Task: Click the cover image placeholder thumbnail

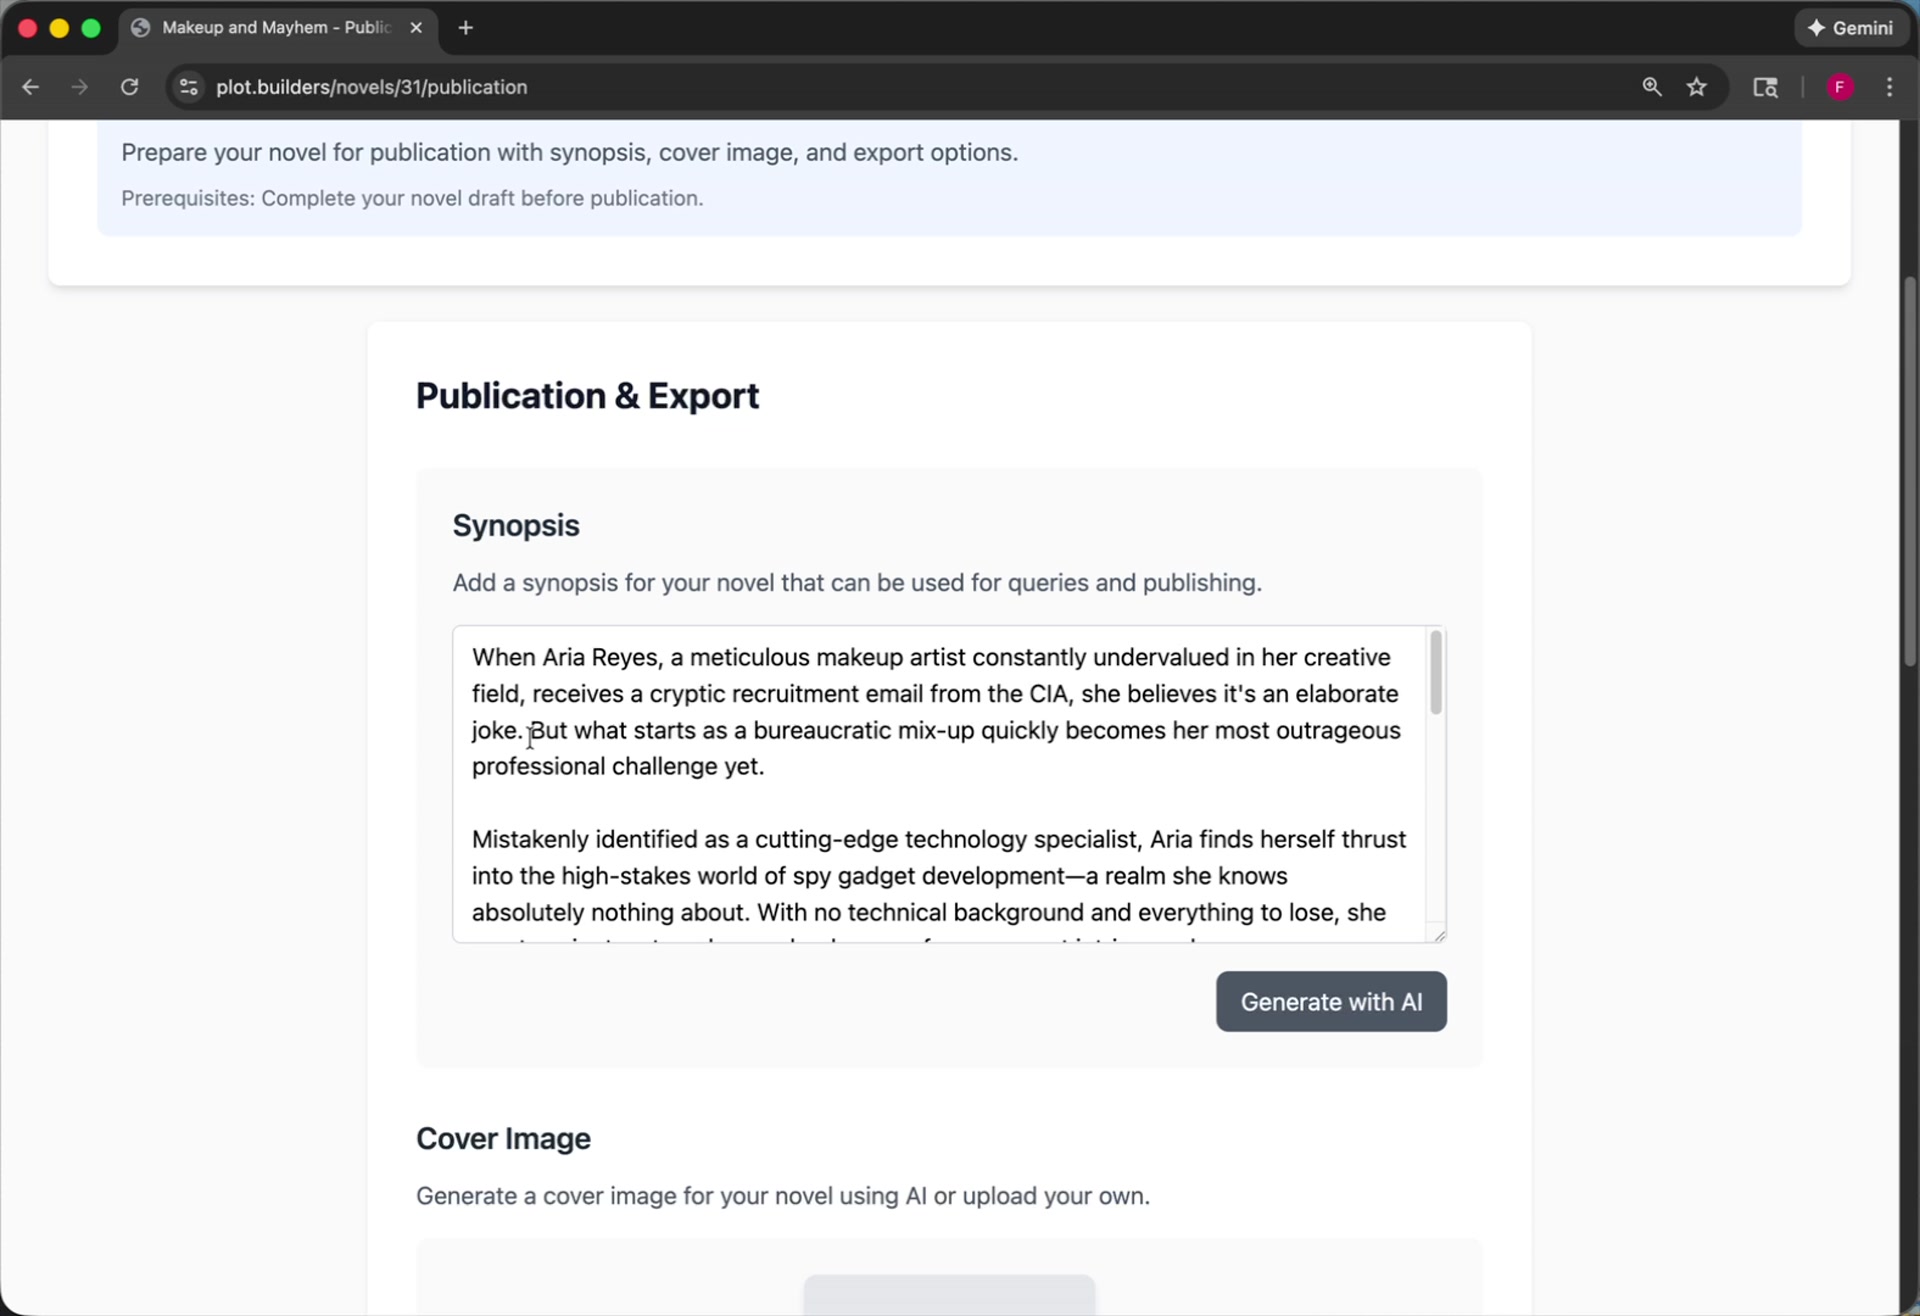Action: [x=949, y=1294]
